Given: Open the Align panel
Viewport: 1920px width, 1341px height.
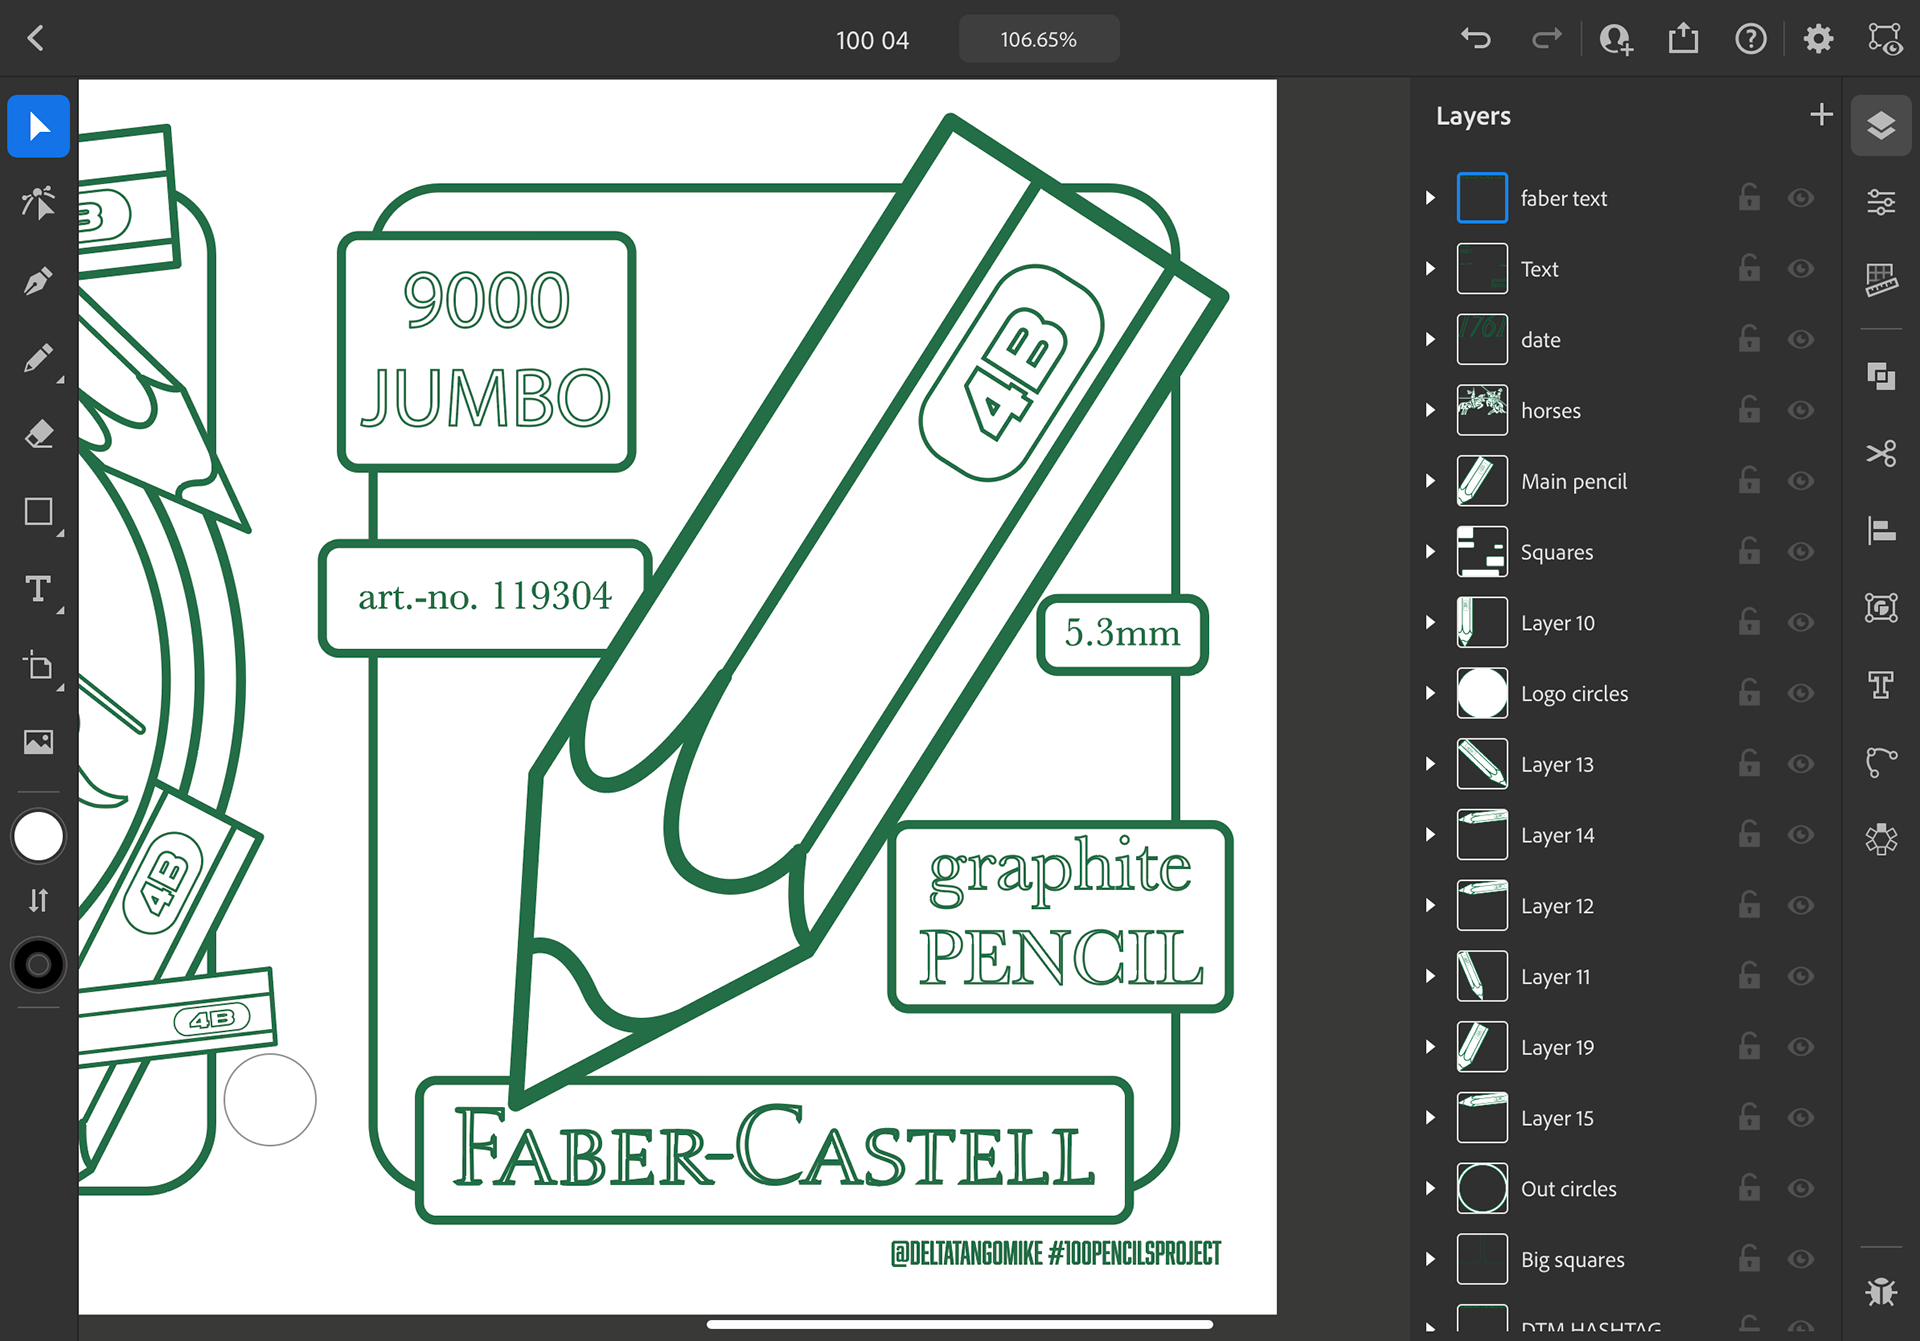Looking at the screenshot, I should tap(1881, 530).
